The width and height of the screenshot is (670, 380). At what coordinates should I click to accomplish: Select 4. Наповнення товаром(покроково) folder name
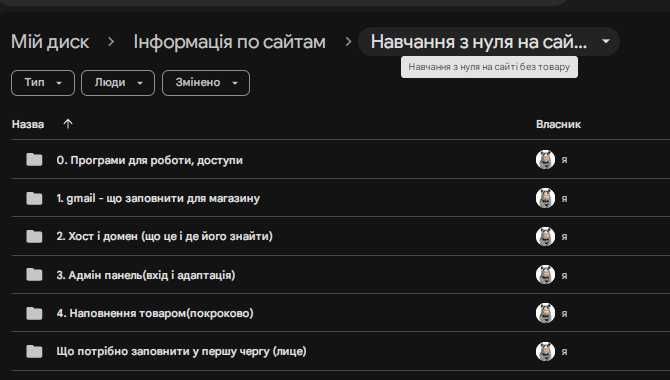pyautogui.click(x=155, y=313)
